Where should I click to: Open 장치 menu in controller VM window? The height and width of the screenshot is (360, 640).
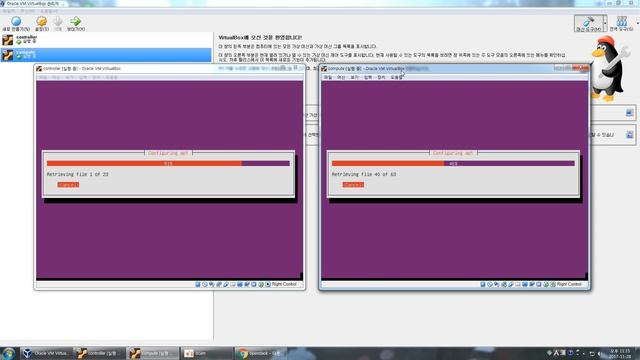pyautogui.click(x=96, y=77)
